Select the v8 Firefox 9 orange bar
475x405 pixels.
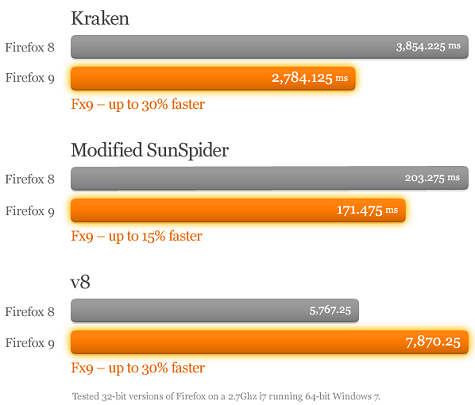point(270,342)
